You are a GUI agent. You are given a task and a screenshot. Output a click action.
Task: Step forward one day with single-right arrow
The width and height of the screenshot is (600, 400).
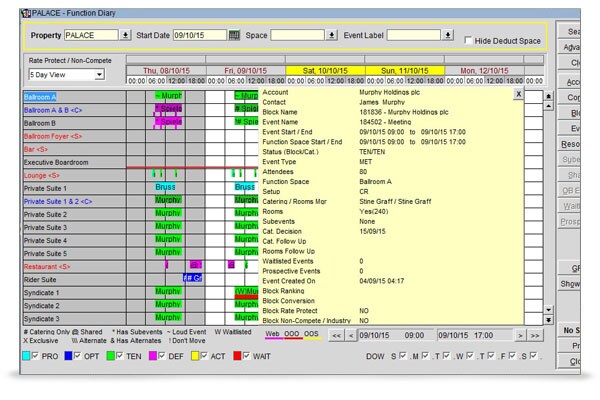click(x=521, y=336)
